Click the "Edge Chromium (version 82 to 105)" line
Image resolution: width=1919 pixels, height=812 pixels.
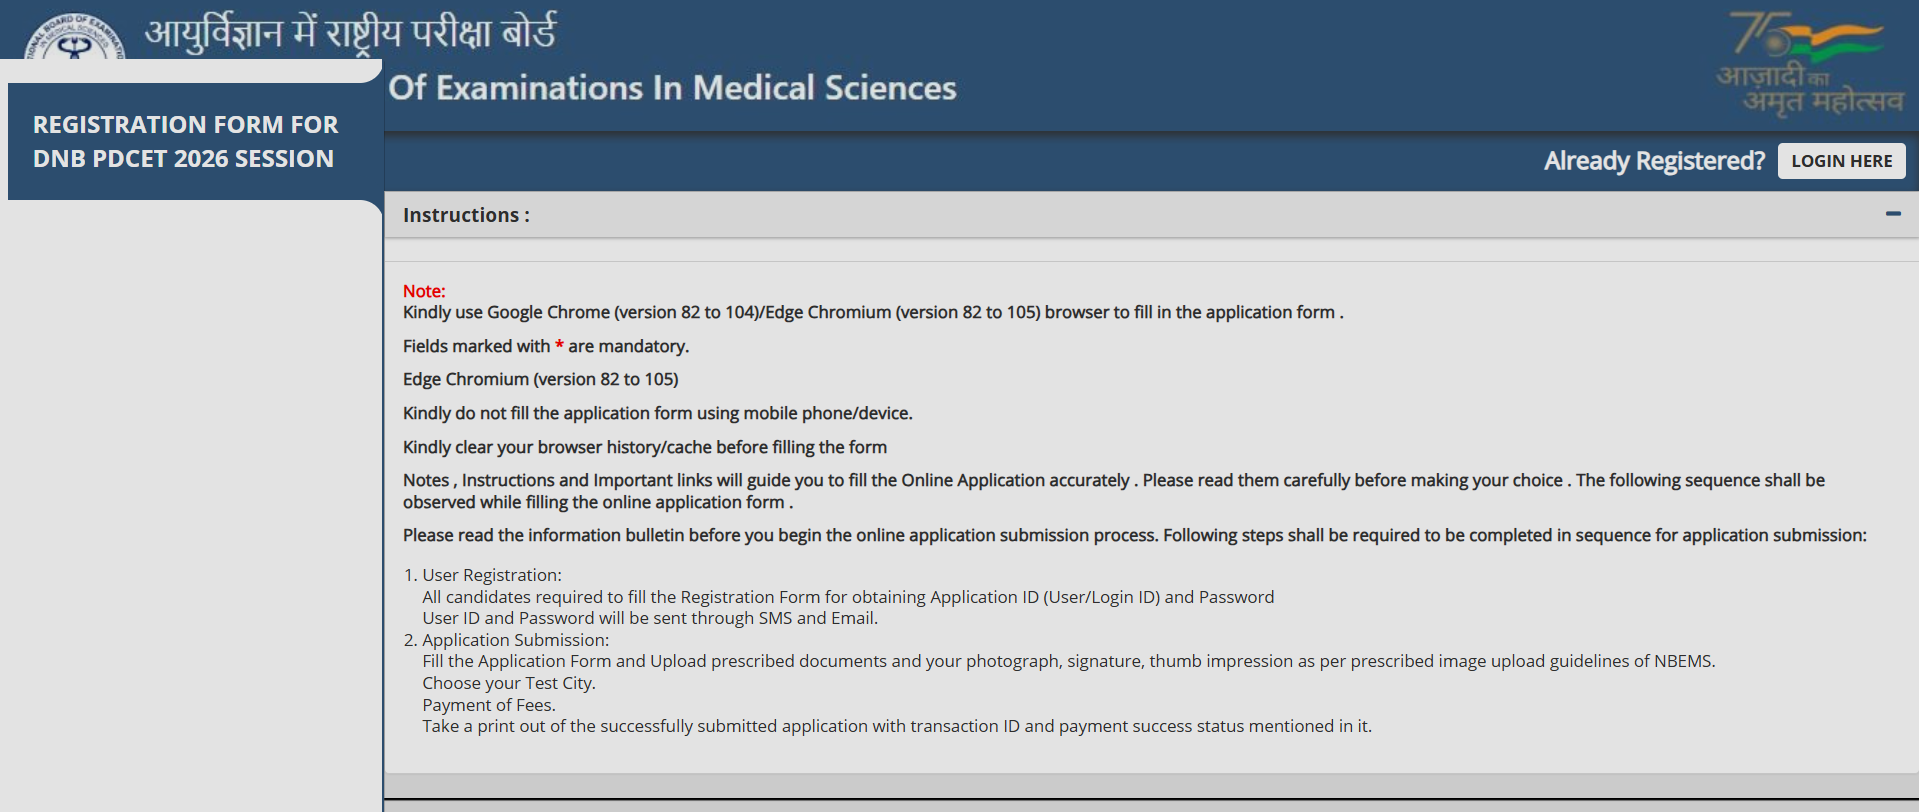540,379
